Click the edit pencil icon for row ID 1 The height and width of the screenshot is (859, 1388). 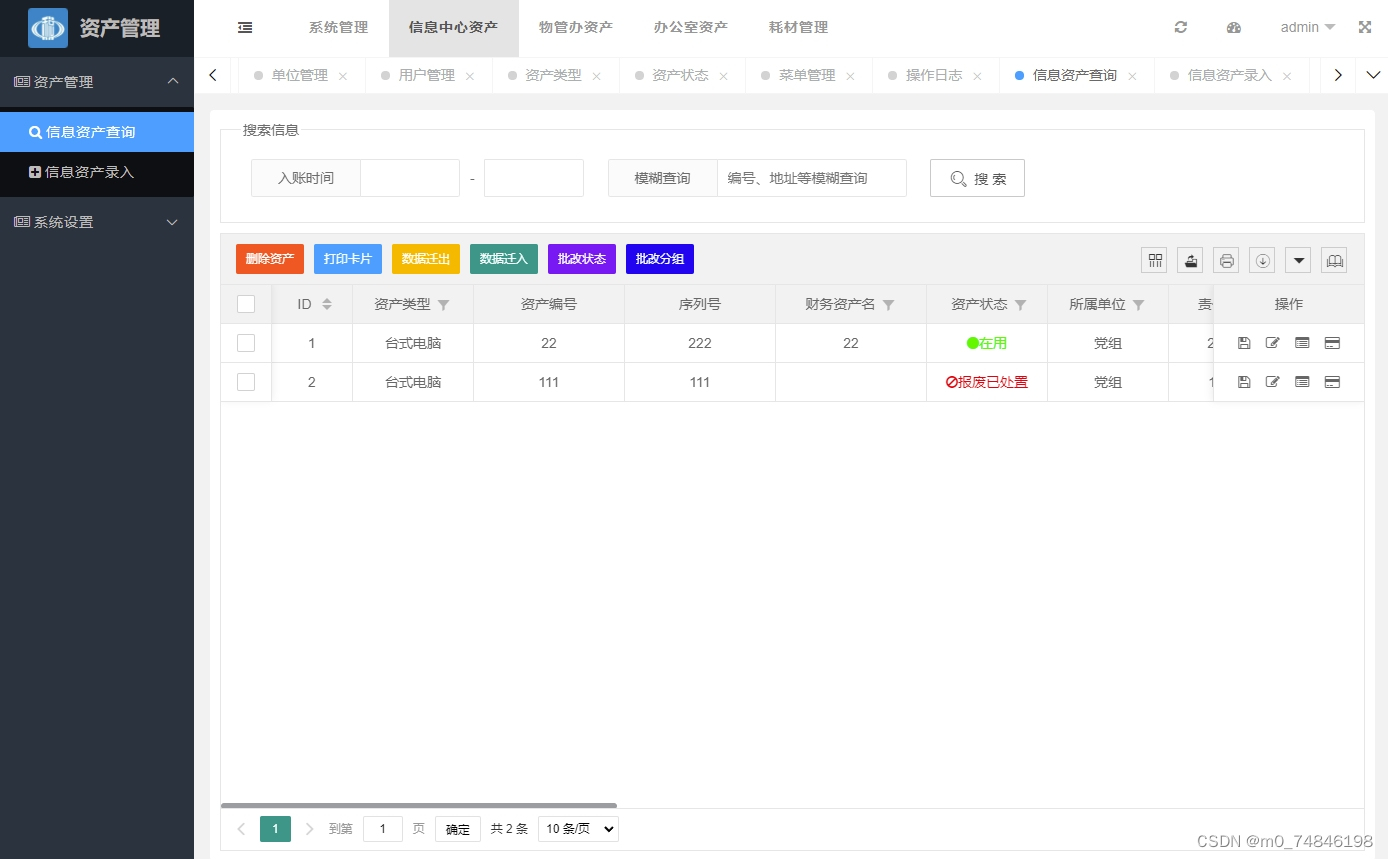click(x=1272, y=343)
